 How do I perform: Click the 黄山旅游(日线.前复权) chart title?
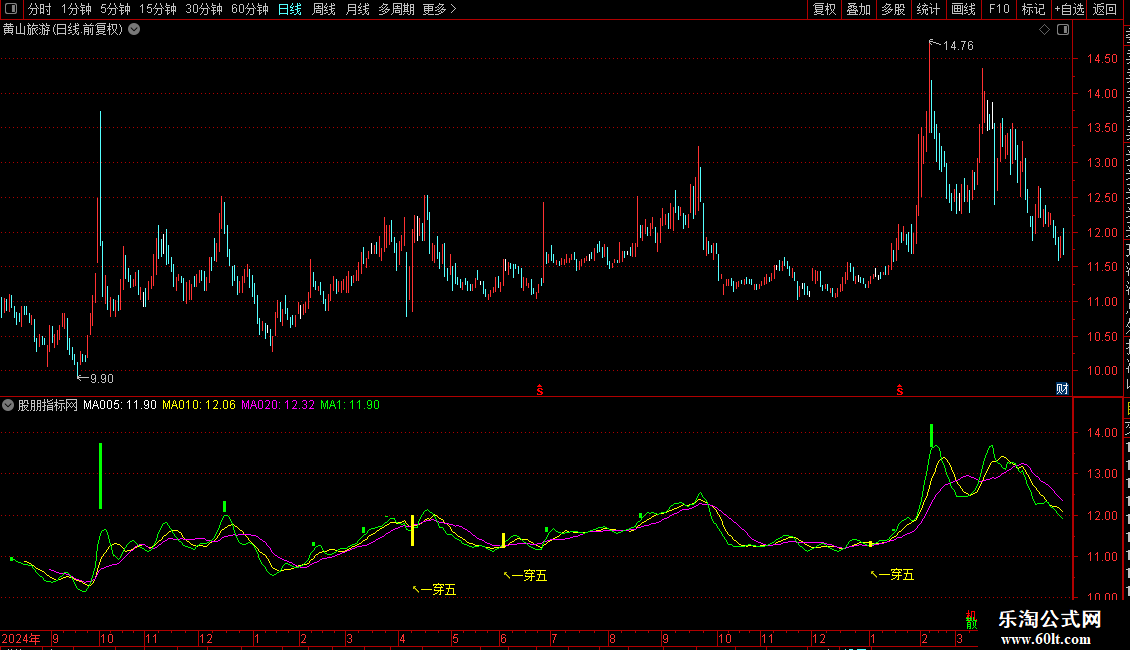(x=63, y=30)
